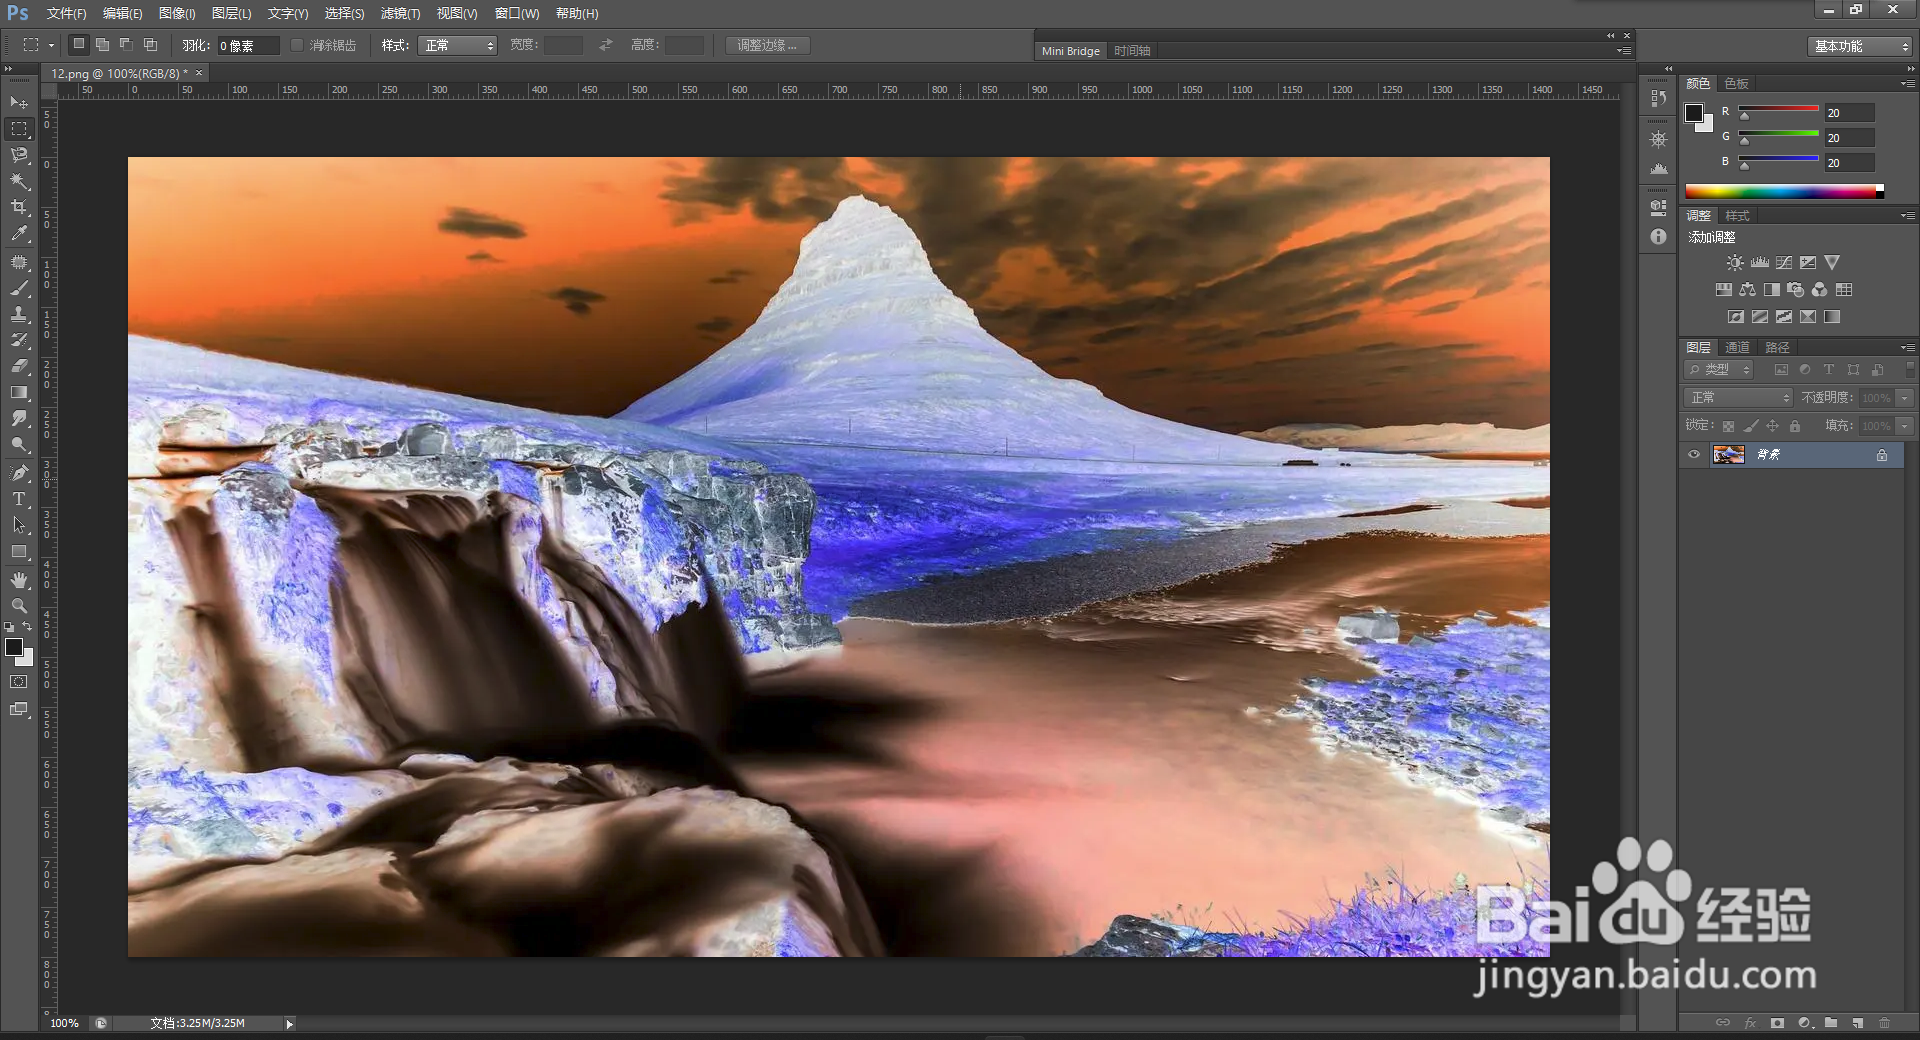The height and width of the screenshot is (1040, 1920).
Task: Close the 12.png document tab
Action: 199,73
